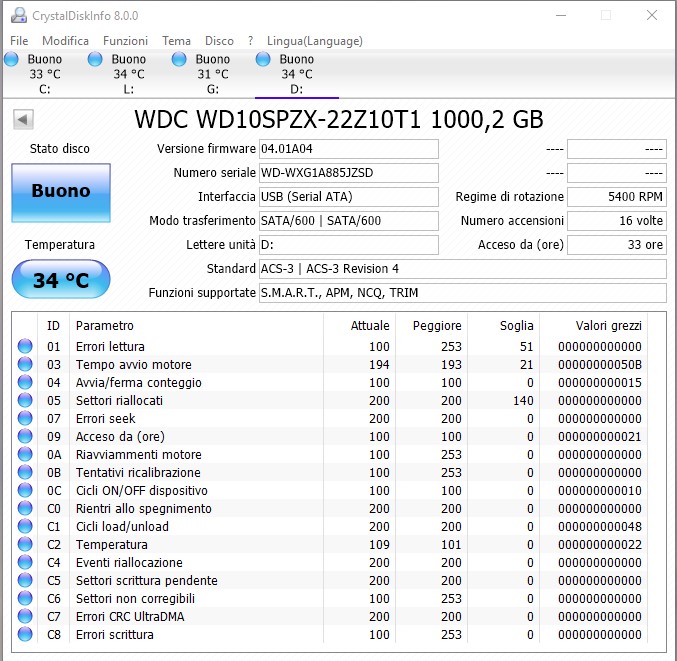
Task: Open the File menu
Action: pos(19,41)
